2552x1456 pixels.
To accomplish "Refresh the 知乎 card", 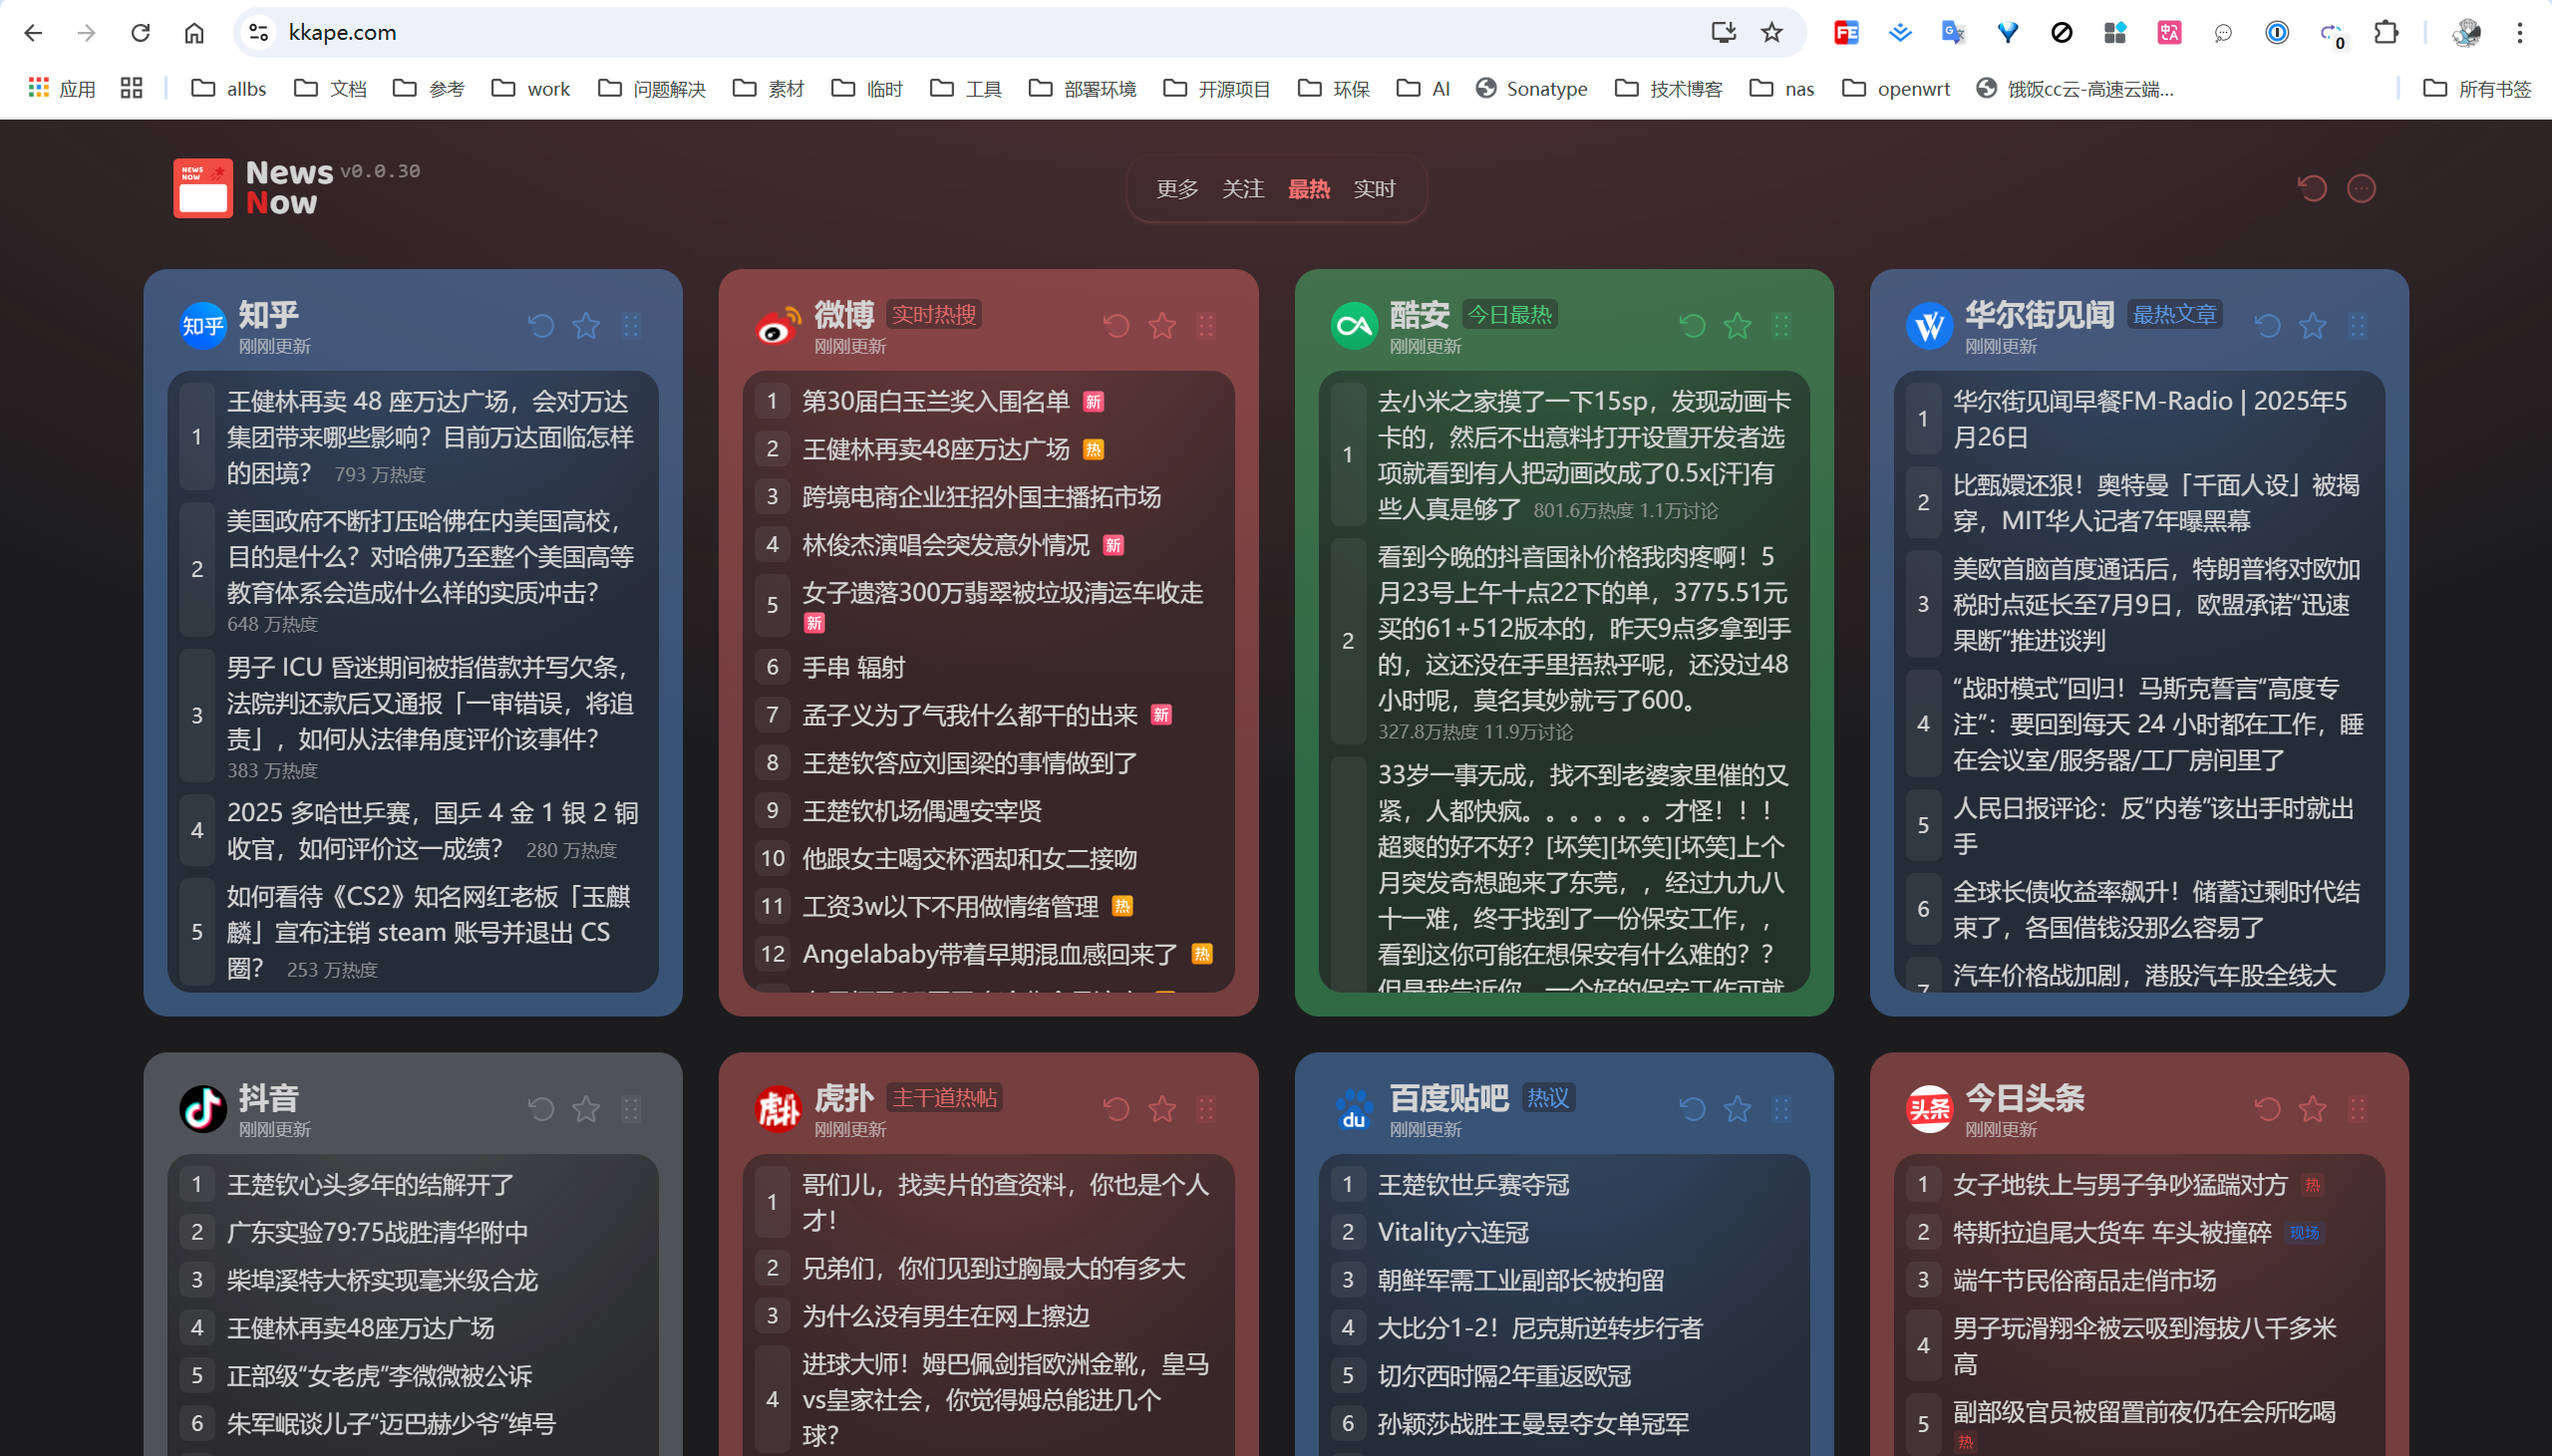I will pyautogui.click(x=541, y=326).
